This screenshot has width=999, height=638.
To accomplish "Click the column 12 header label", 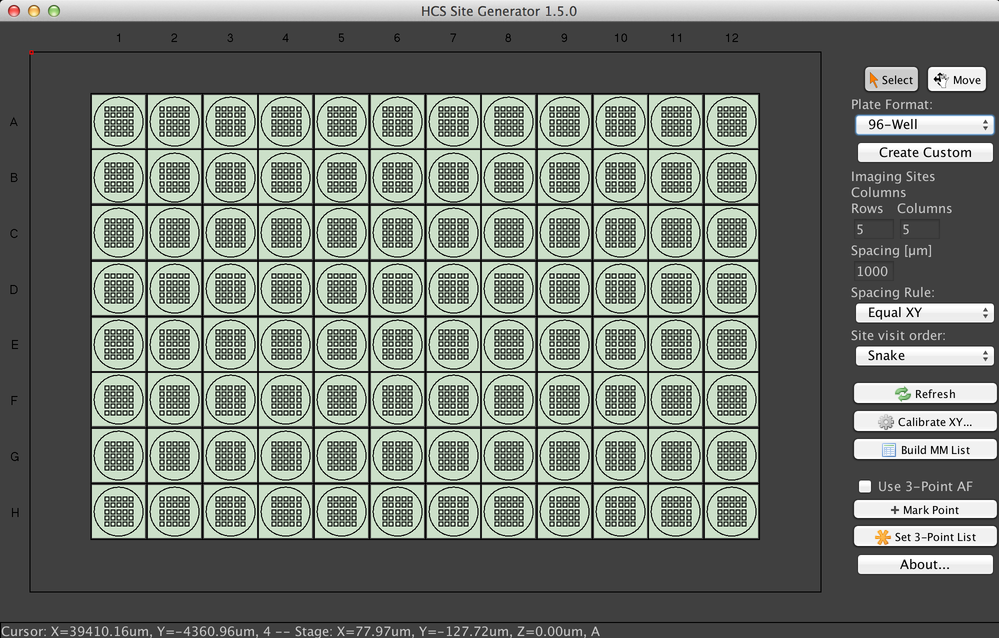I will [731, 38].
